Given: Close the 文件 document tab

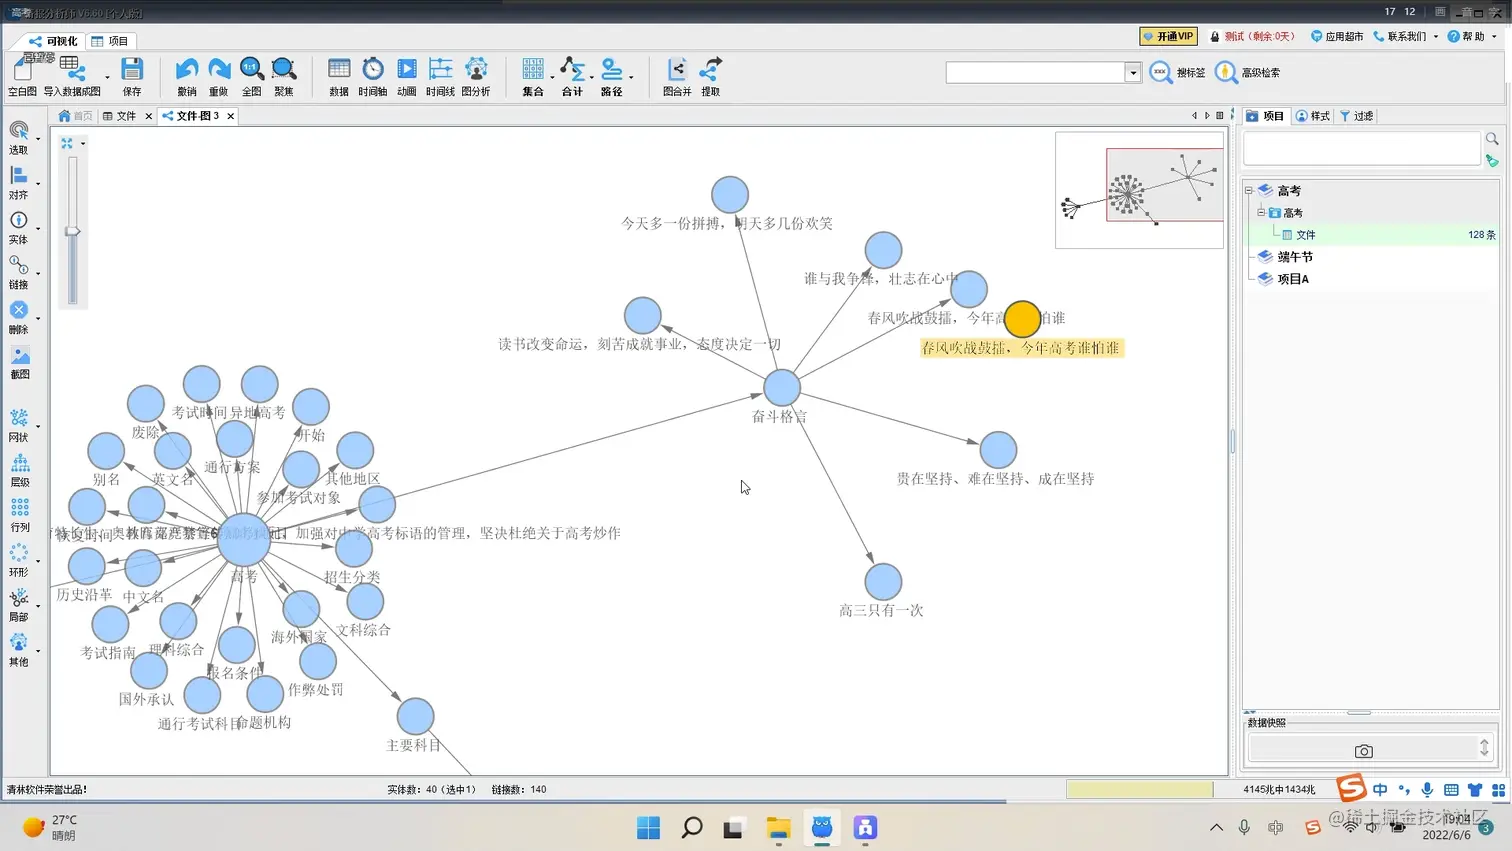Looking at the screenshot, I should (149, 116).
